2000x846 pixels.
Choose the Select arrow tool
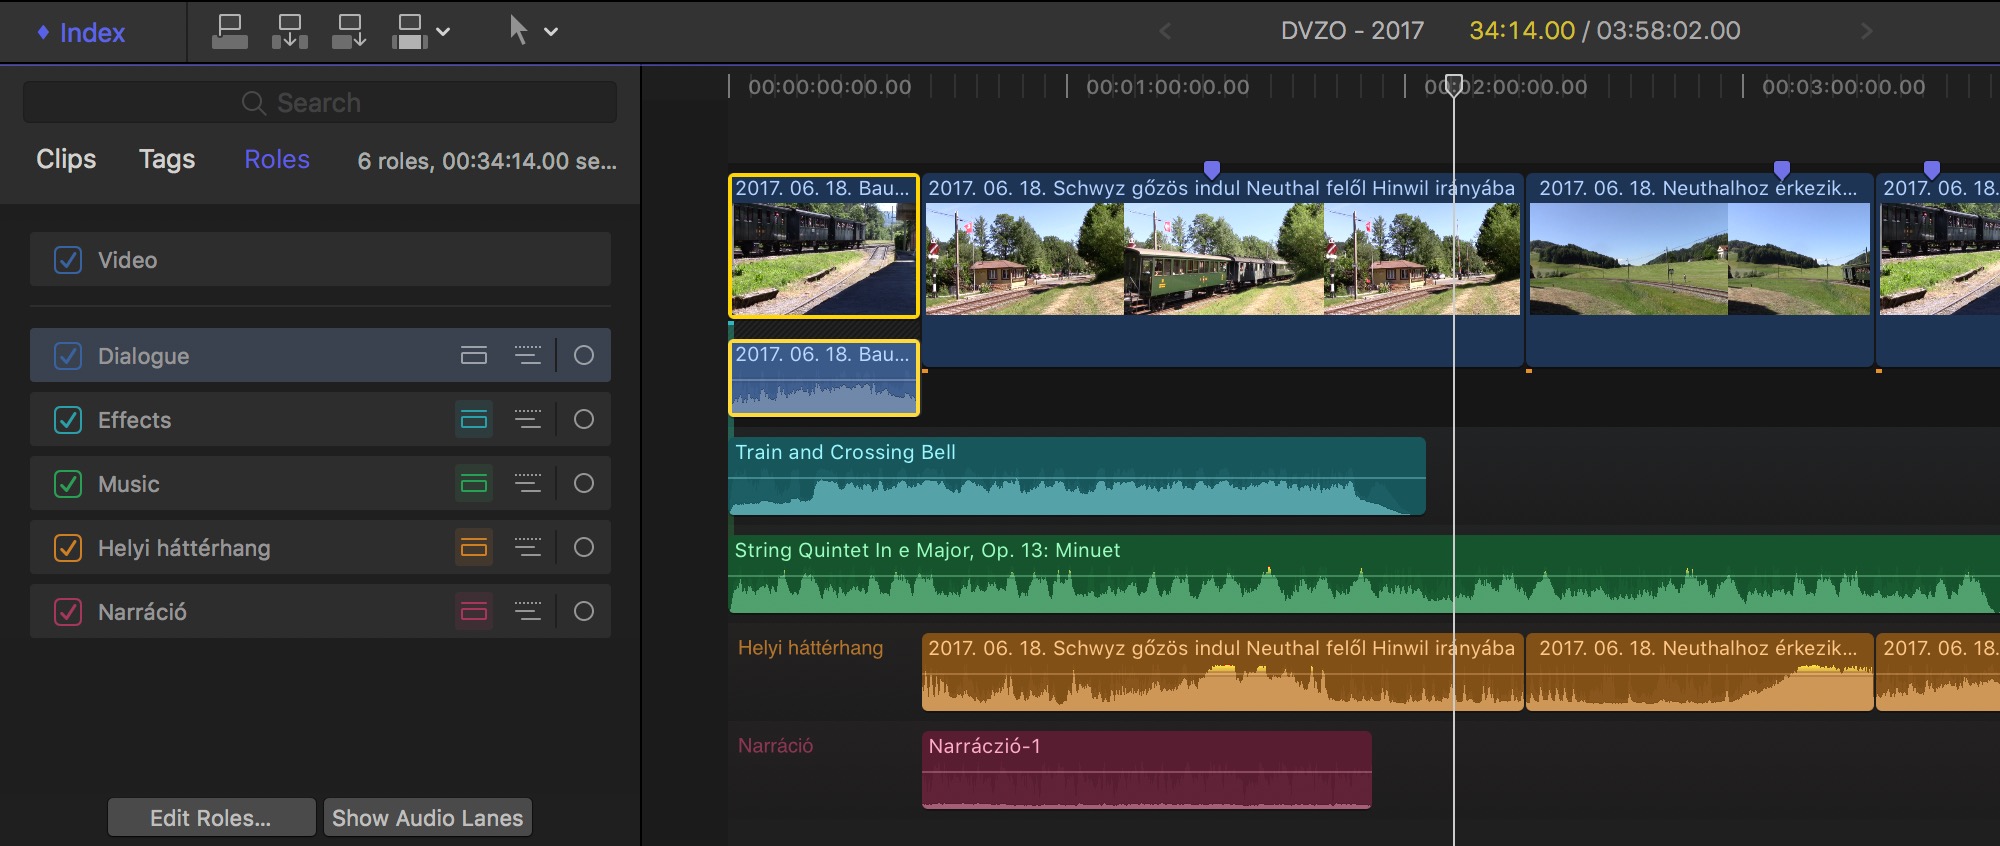(x=518, y=30)
